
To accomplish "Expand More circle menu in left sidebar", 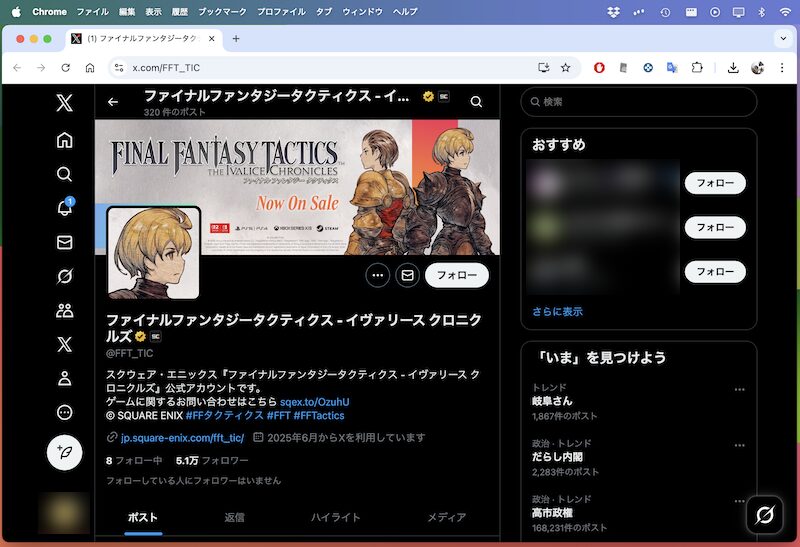I will (x=64, y=412).
